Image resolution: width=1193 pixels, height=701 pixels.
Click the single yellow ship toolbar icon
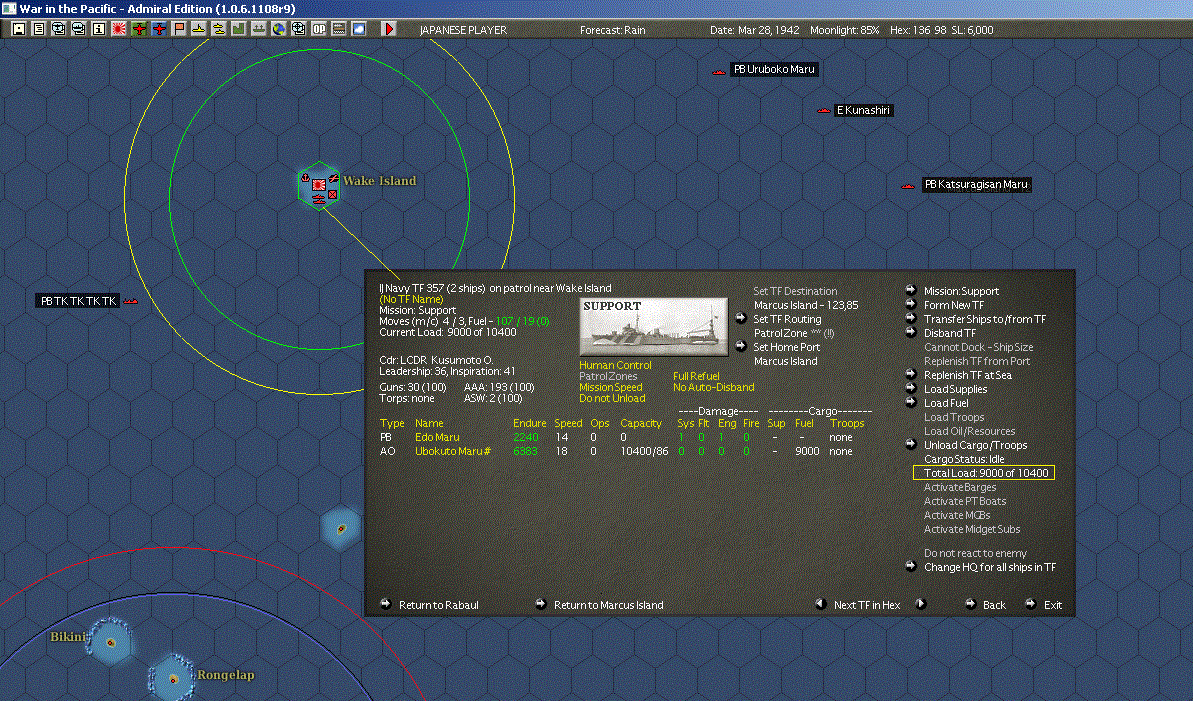click(x=199, y=29)
